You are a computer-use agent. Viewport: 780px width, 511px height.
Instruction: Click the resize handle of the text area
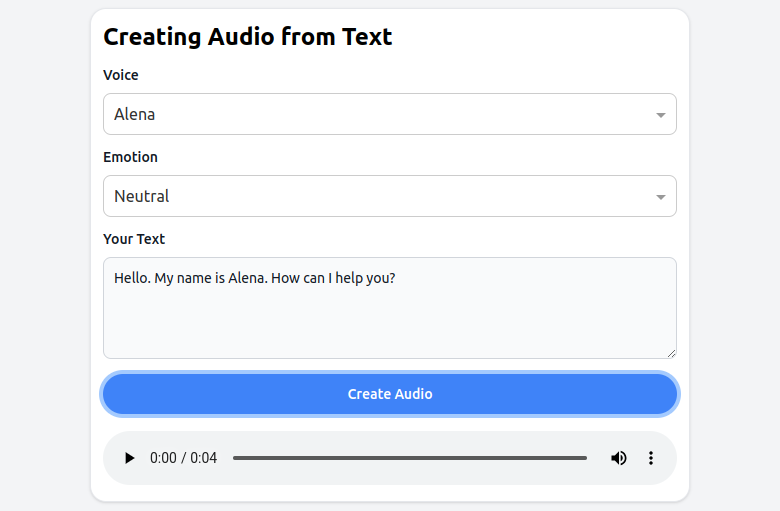pyautogui.click(x=671, y=353)
